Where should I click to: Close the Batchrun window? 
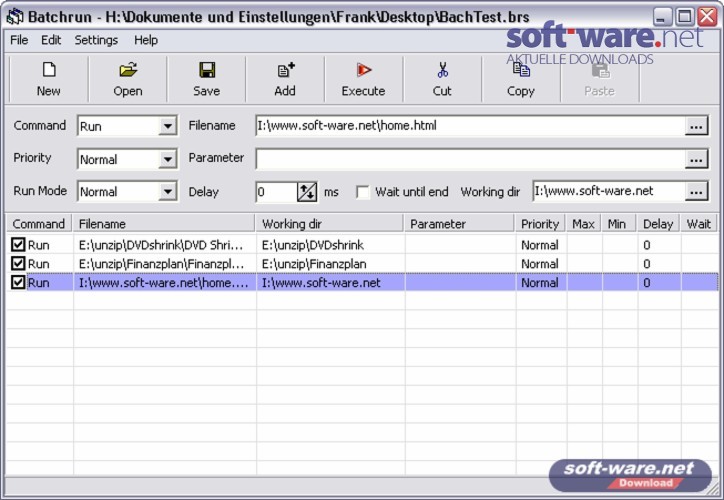(x=707, y=17)
